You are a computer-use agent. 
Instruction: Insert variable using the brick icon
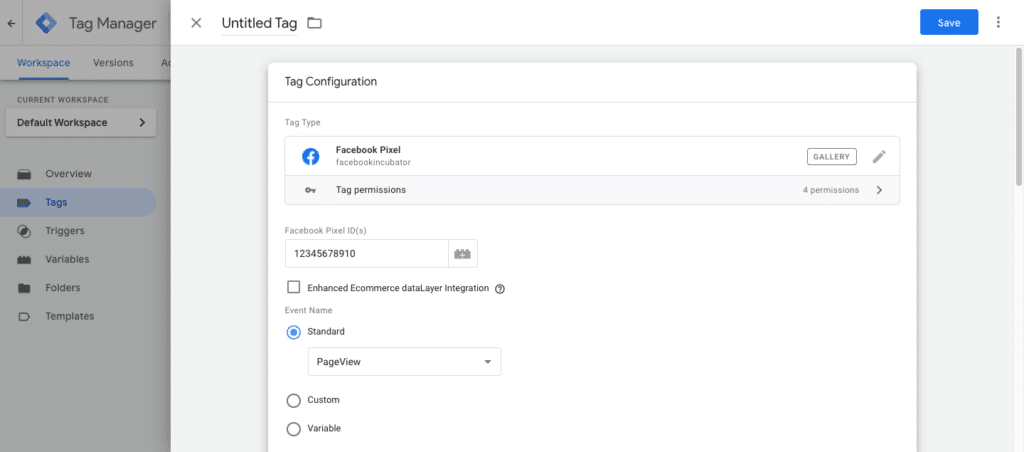click(x=463, y=253)
